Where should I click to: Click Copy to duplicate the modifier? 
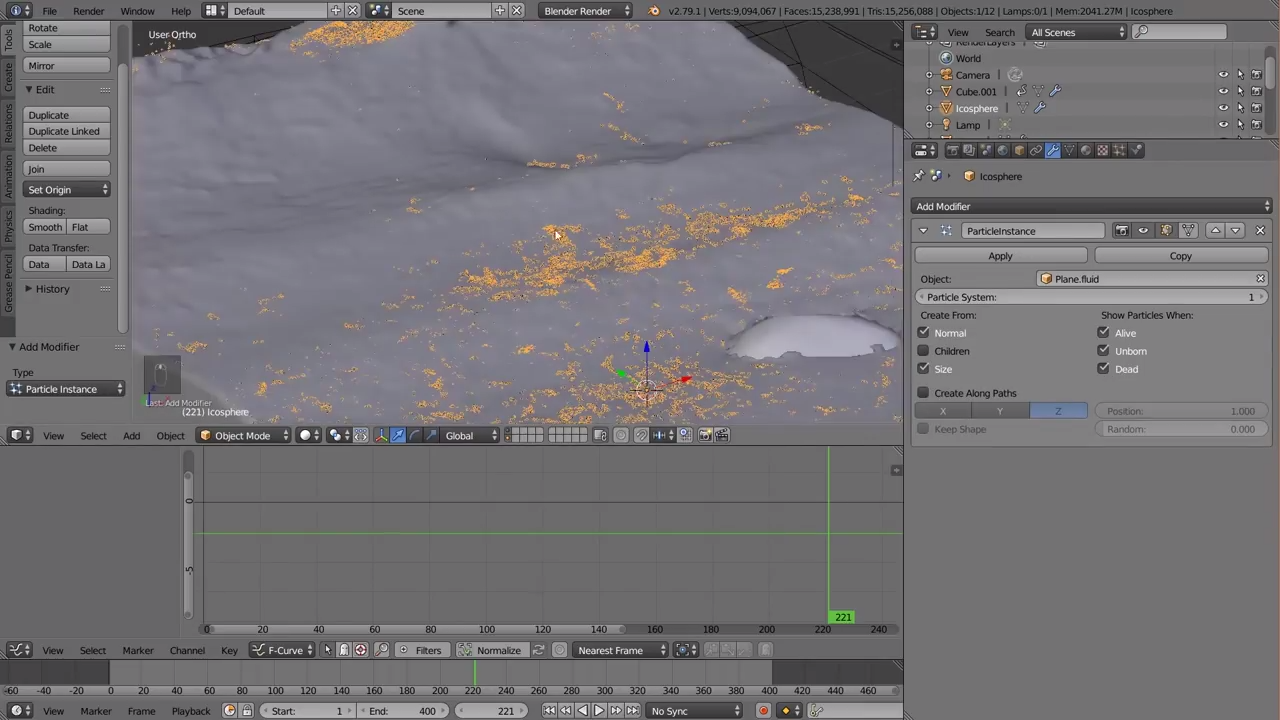pos(1180,256)
